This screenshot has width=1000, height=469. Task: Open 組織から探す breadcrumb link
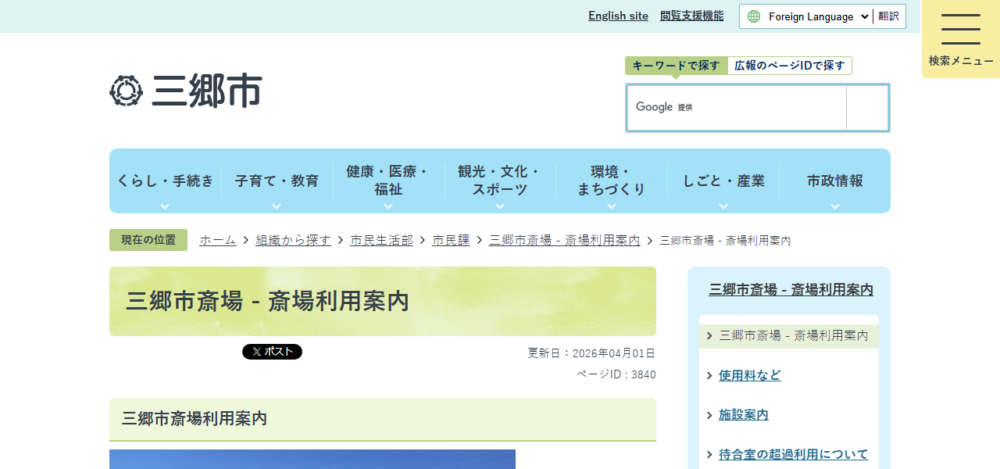click(x=293, y=241)
